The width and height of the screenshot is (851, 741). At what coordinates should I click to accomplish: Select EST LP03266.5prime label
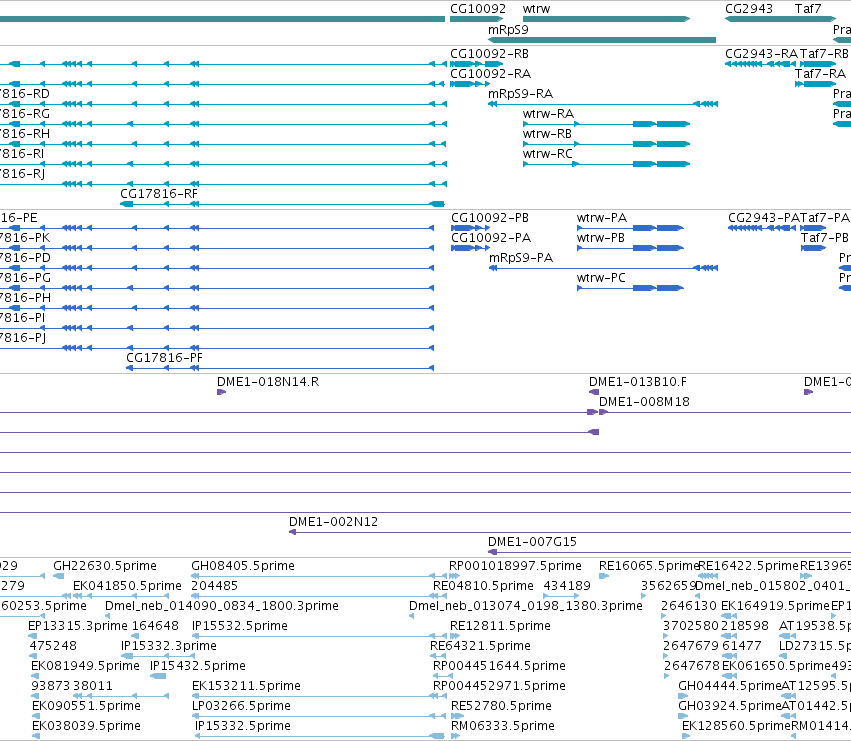click(x=241, y=706)
